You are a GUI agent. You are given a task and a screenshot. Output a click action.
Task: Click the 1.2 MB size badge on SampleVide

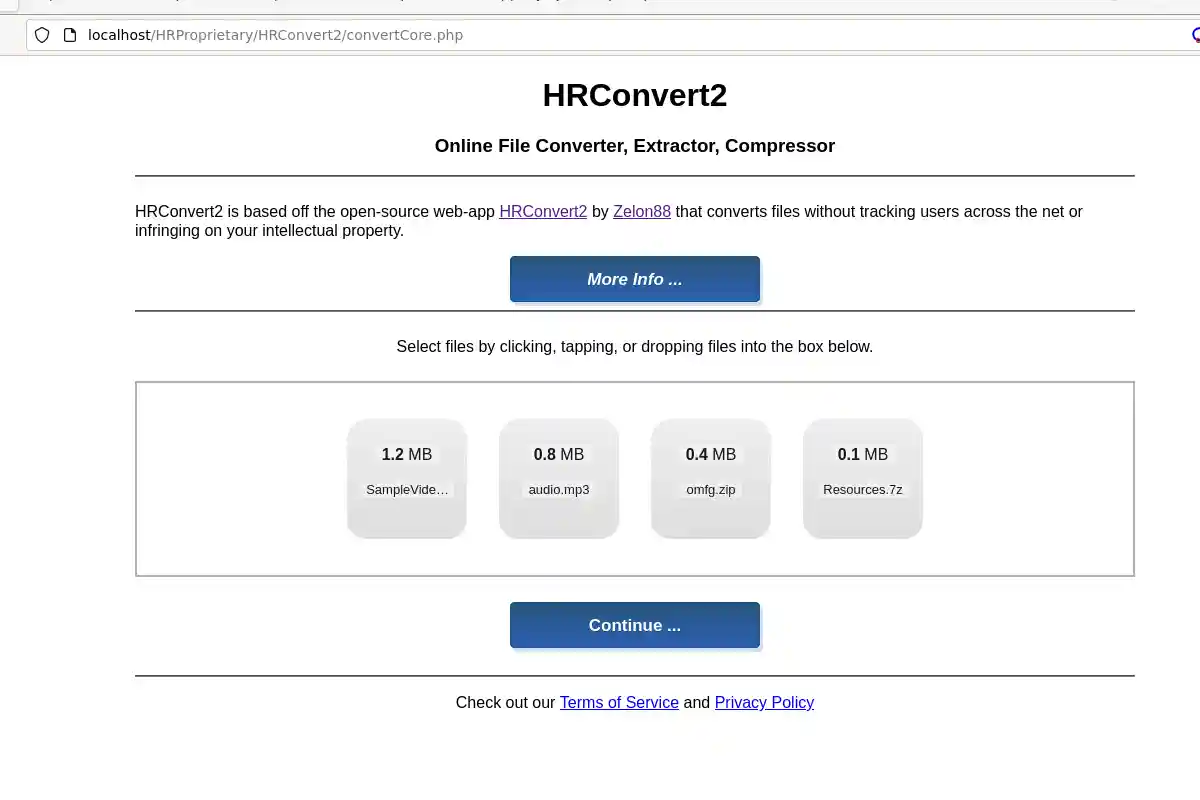406,454
